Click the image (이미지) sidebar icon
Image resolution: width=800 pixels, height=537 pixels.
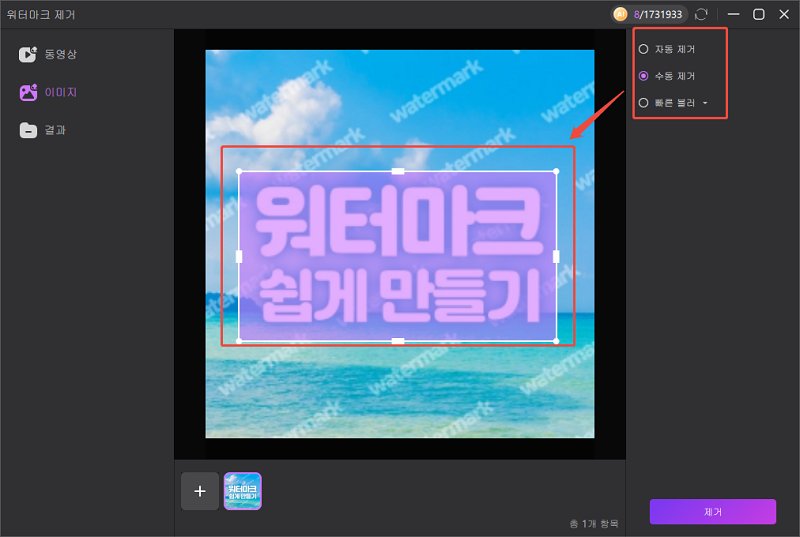pos(28,92)
